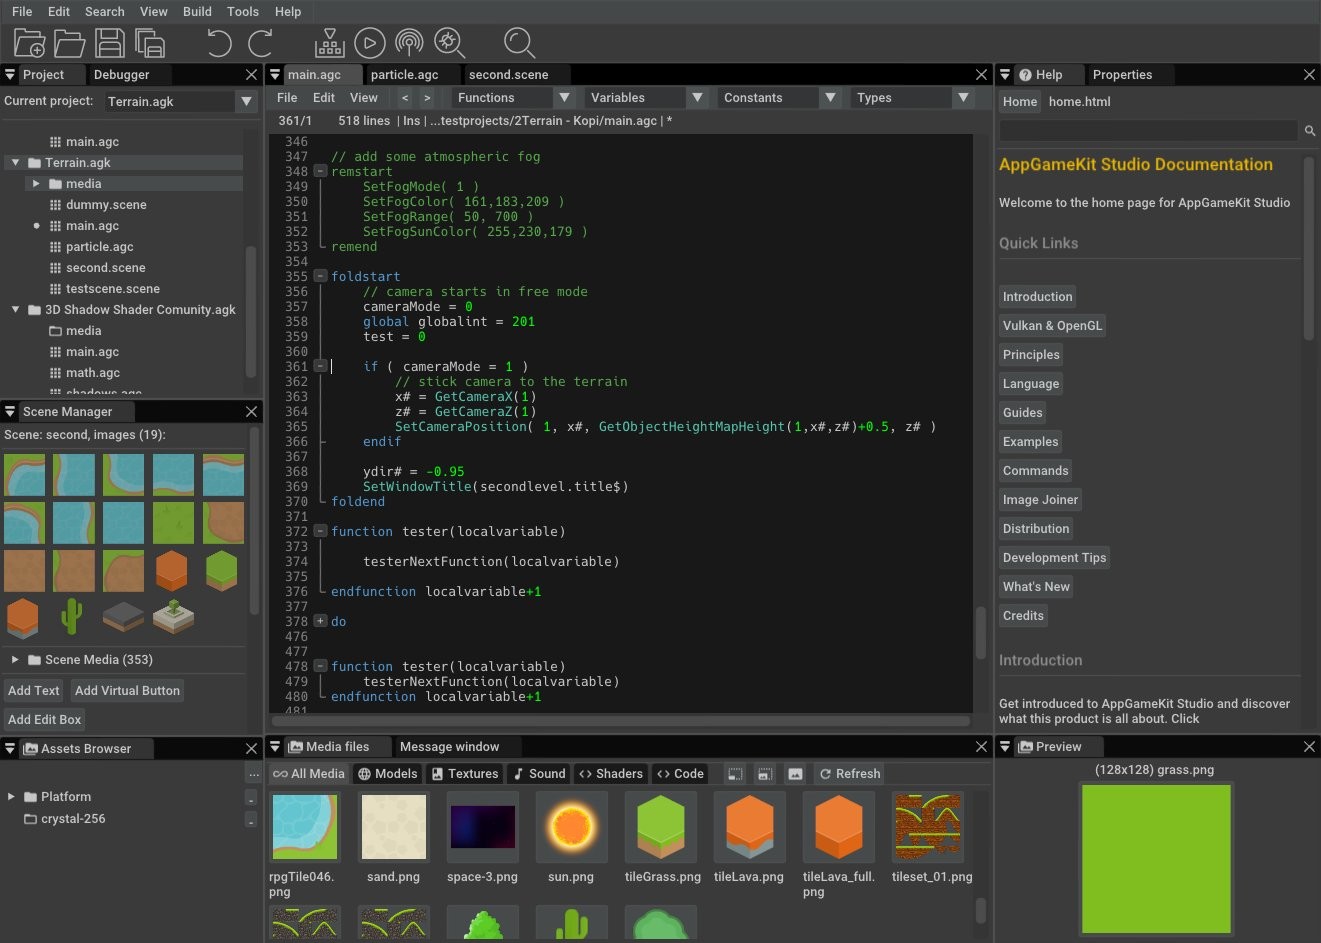The image size is (1321, 943).
Task: Open the Current project Terrain.agk dropdown
Action: pos(246,102)
